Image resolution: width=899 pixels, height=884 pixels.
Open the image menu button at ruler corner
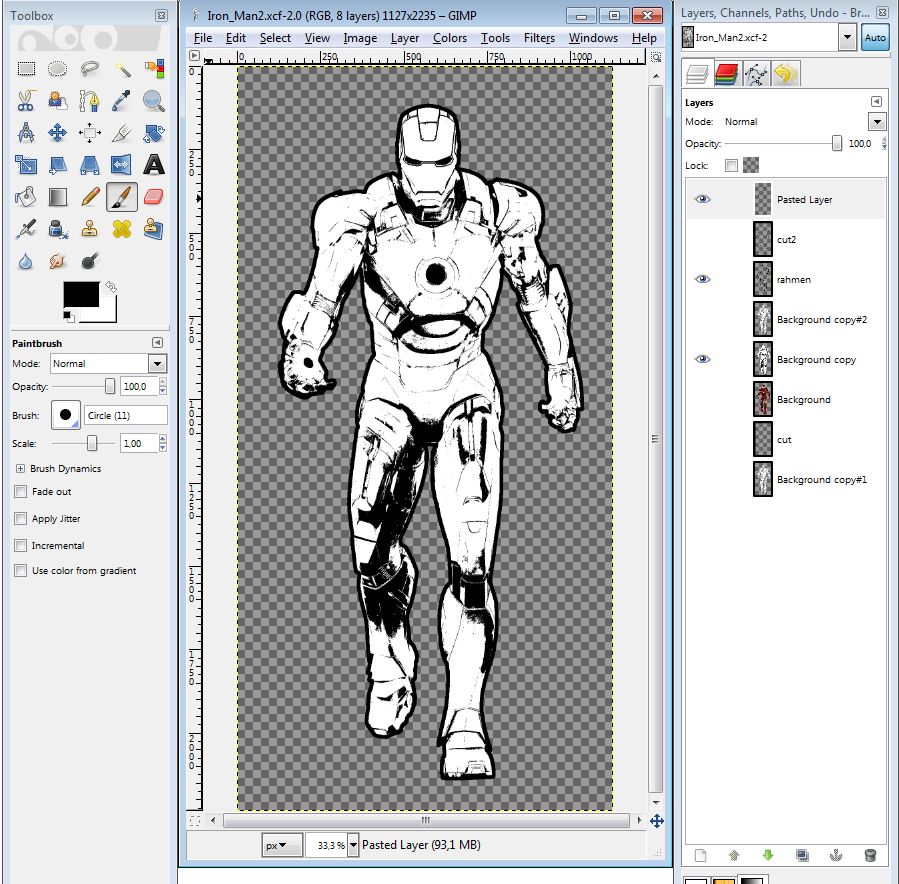(194, 56)
